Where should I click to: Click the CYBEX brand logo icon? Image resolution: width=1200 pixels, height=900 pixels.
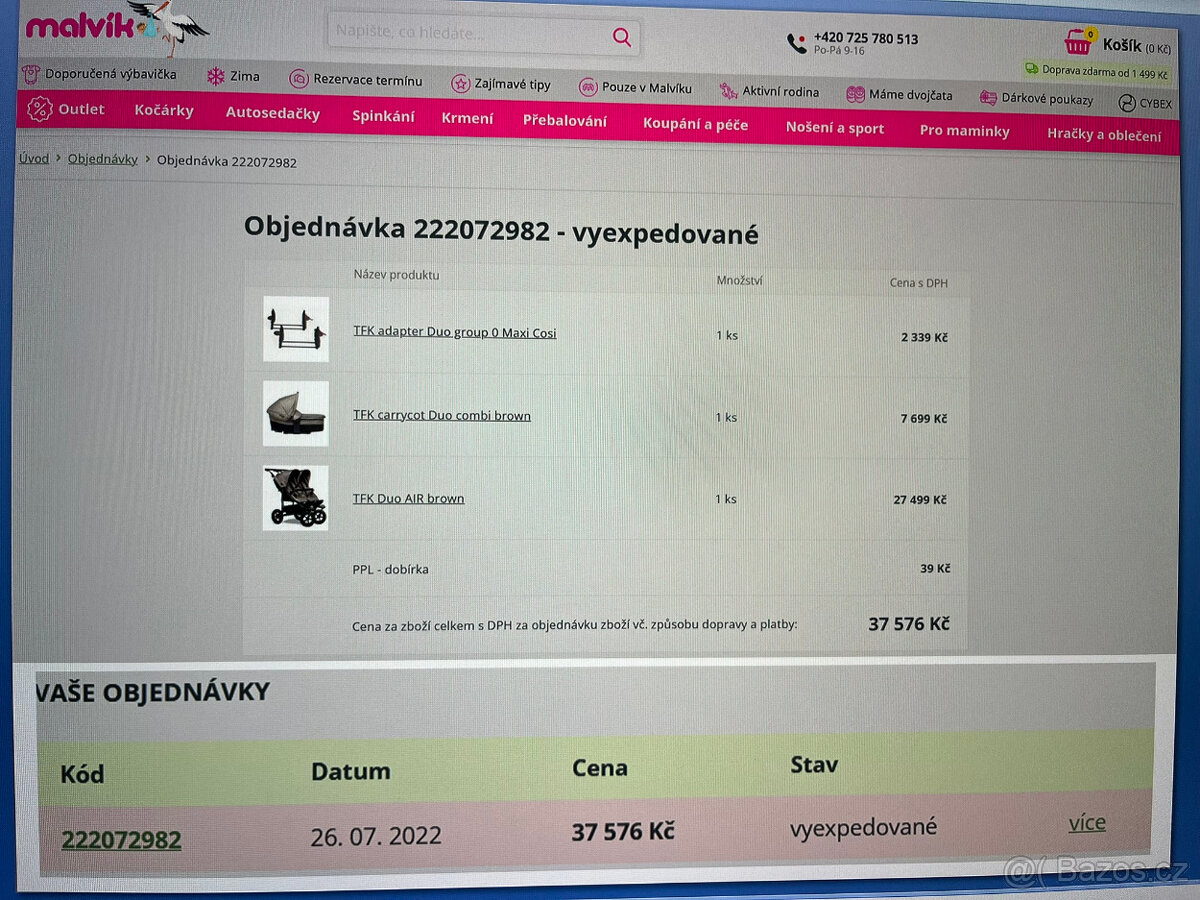point(1127,102)
